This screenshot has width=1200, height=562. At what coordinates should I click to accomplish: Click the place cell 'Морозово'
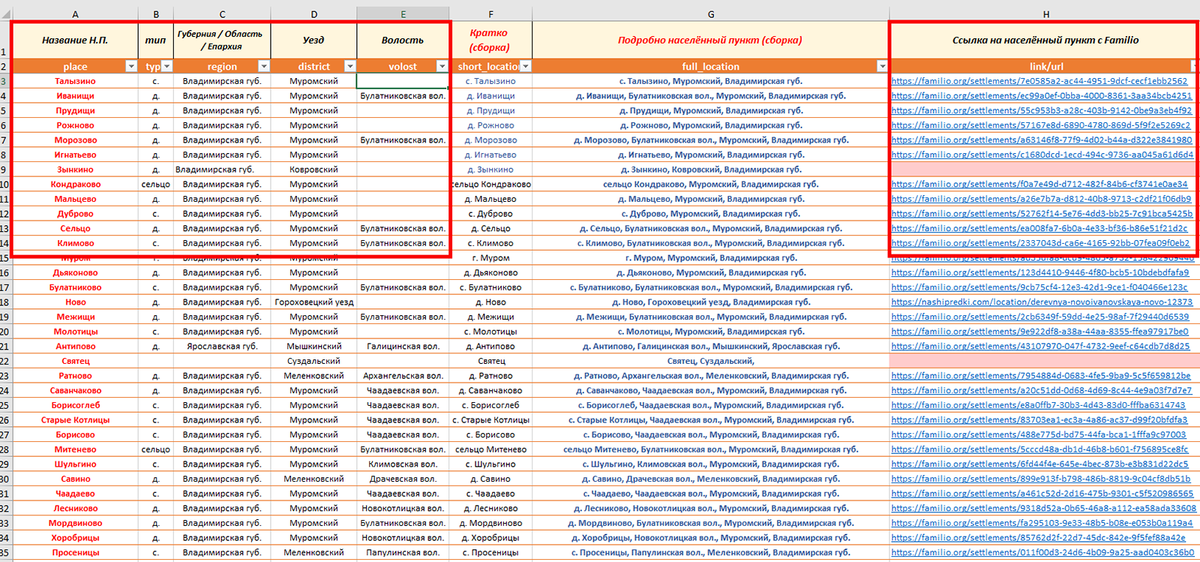76,140
